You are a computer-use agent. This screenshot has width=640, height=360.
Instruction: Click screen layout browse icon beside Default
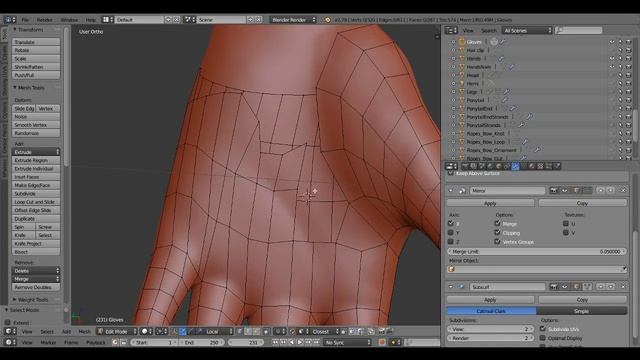[107, 20]
